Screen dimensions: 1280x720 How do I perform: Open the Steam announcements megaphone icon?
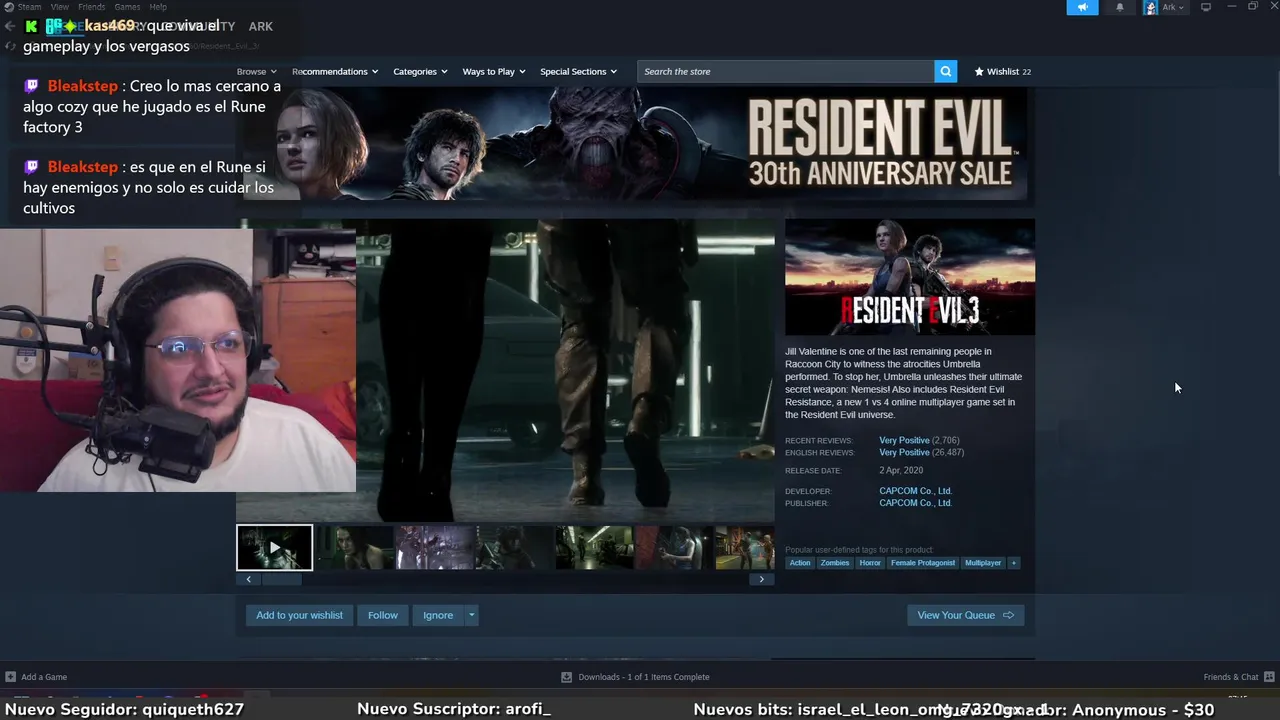[1082, 7]
